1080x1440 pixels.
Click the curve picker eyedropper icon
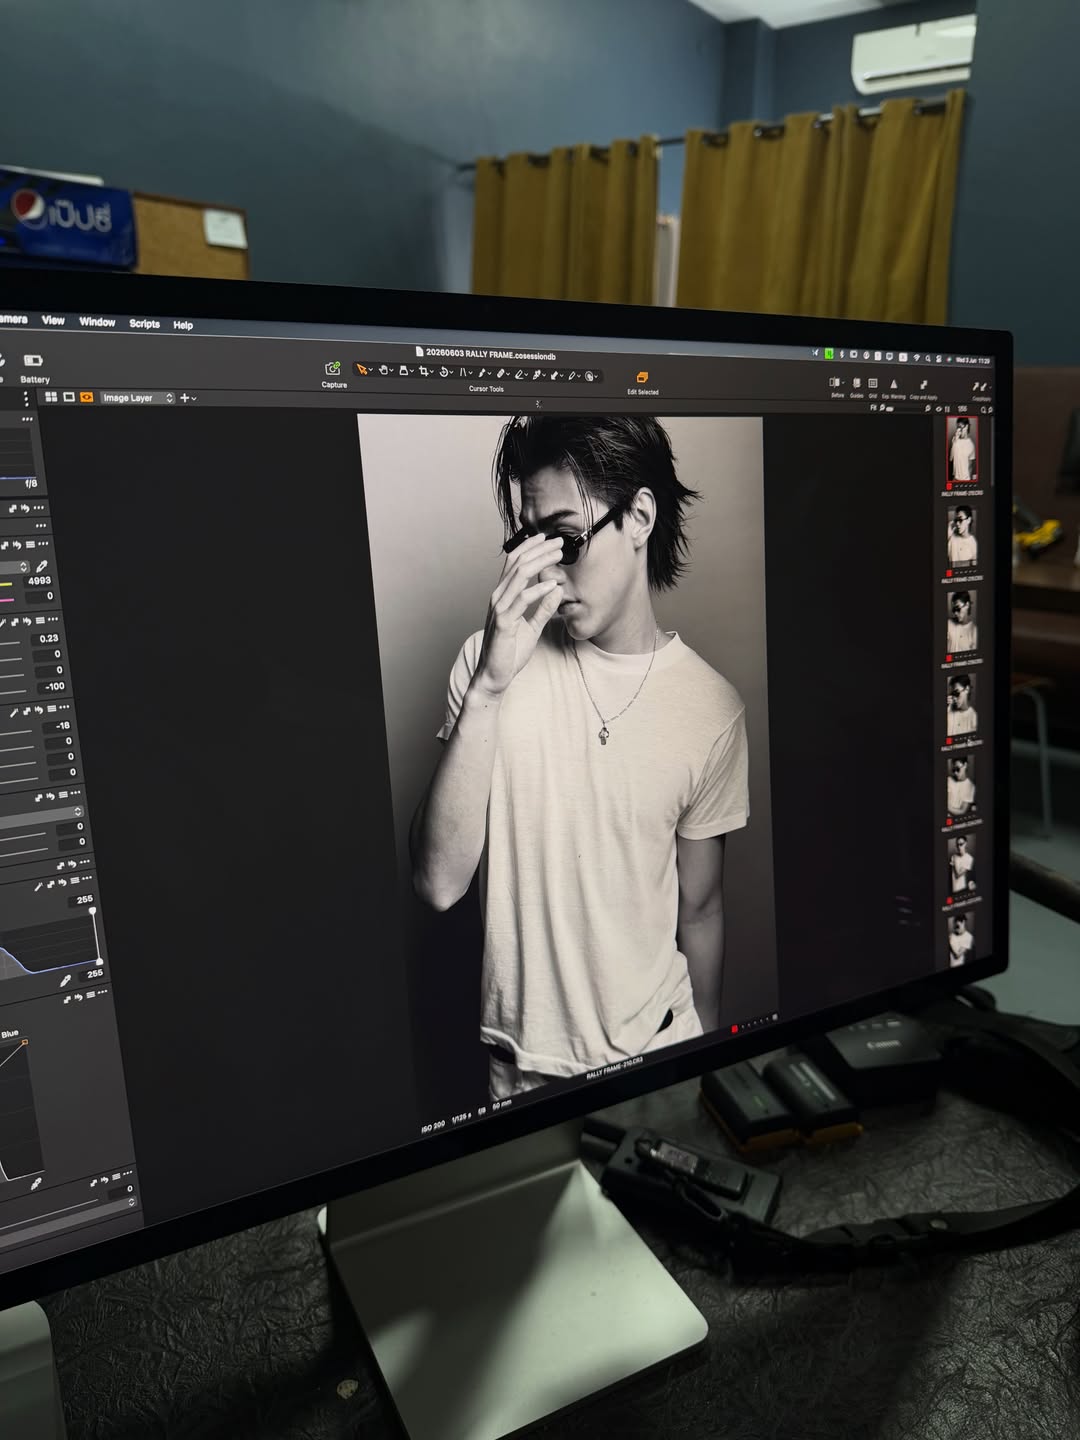click(x=36, y=1183)
